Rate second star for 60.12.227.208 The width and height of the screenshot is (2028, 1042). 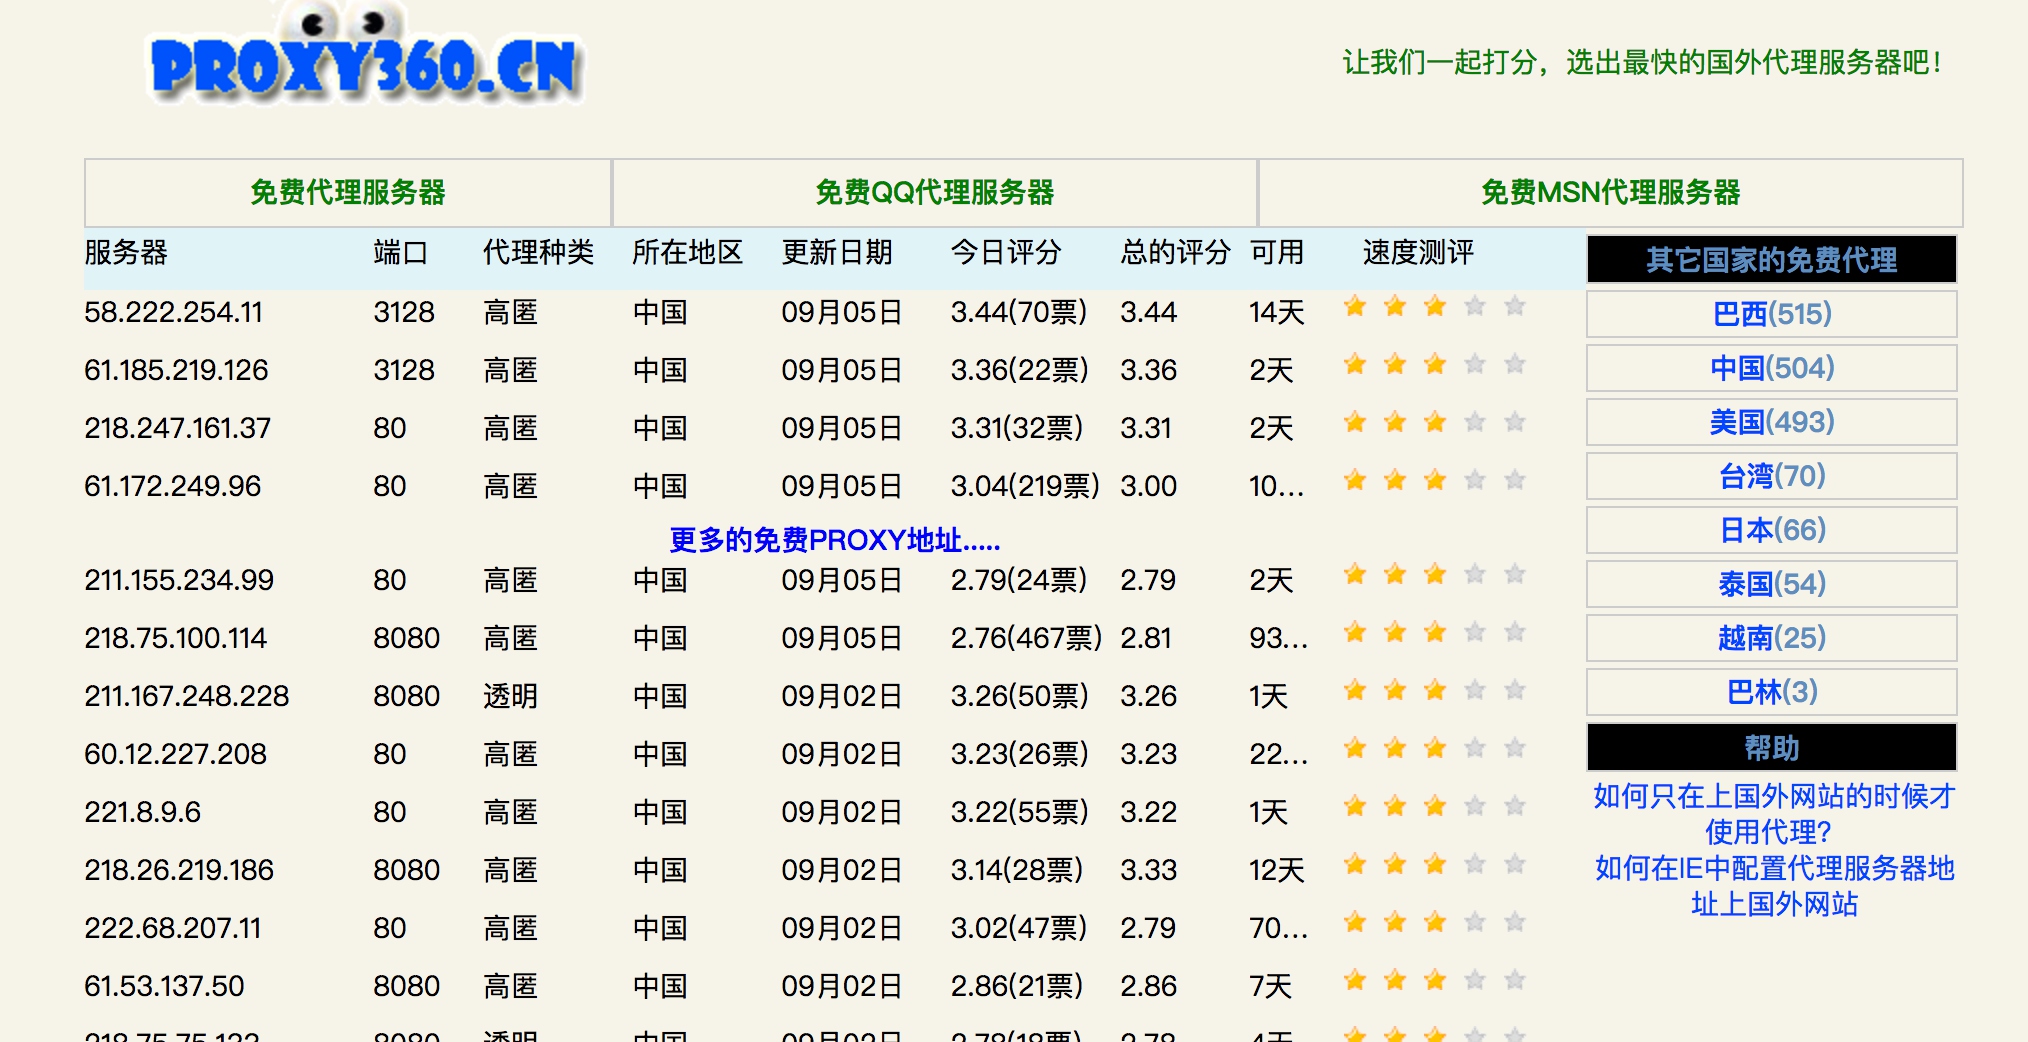pyautogui.click(x=1395, y=748)
